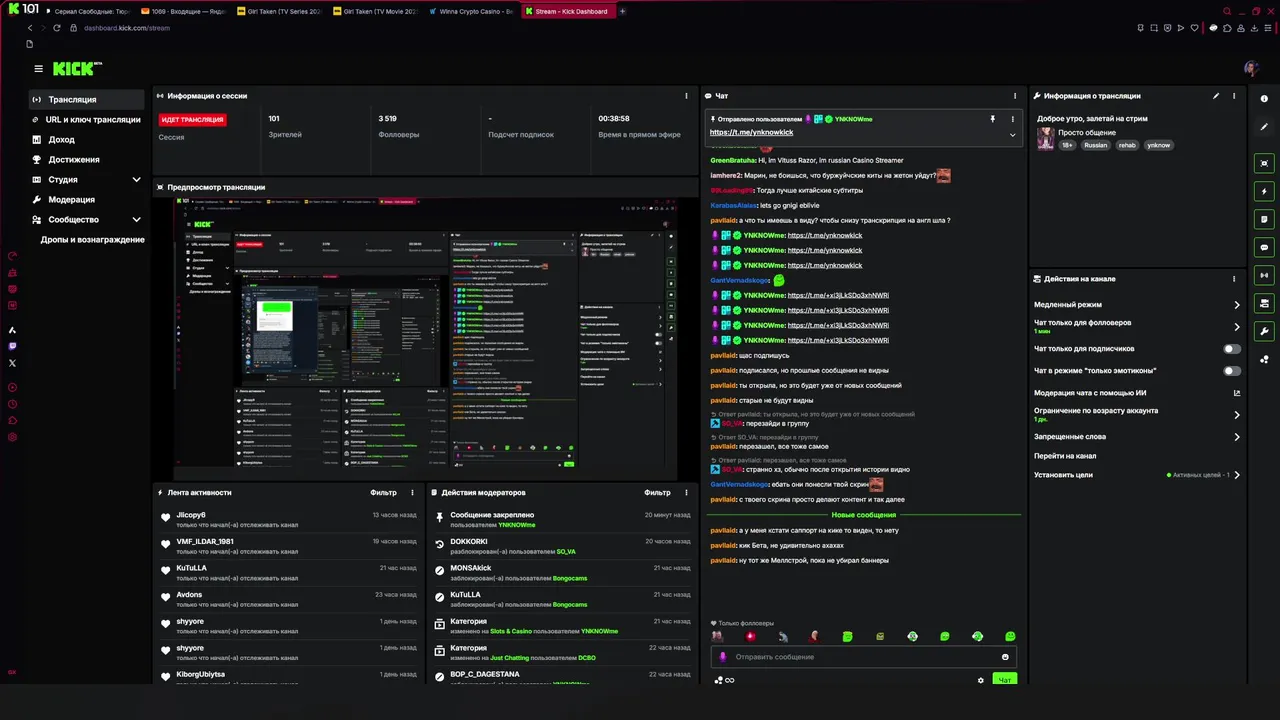The image size is (1280, 720).
Task: Click the Russian language tag
Action: (1096, 145)
